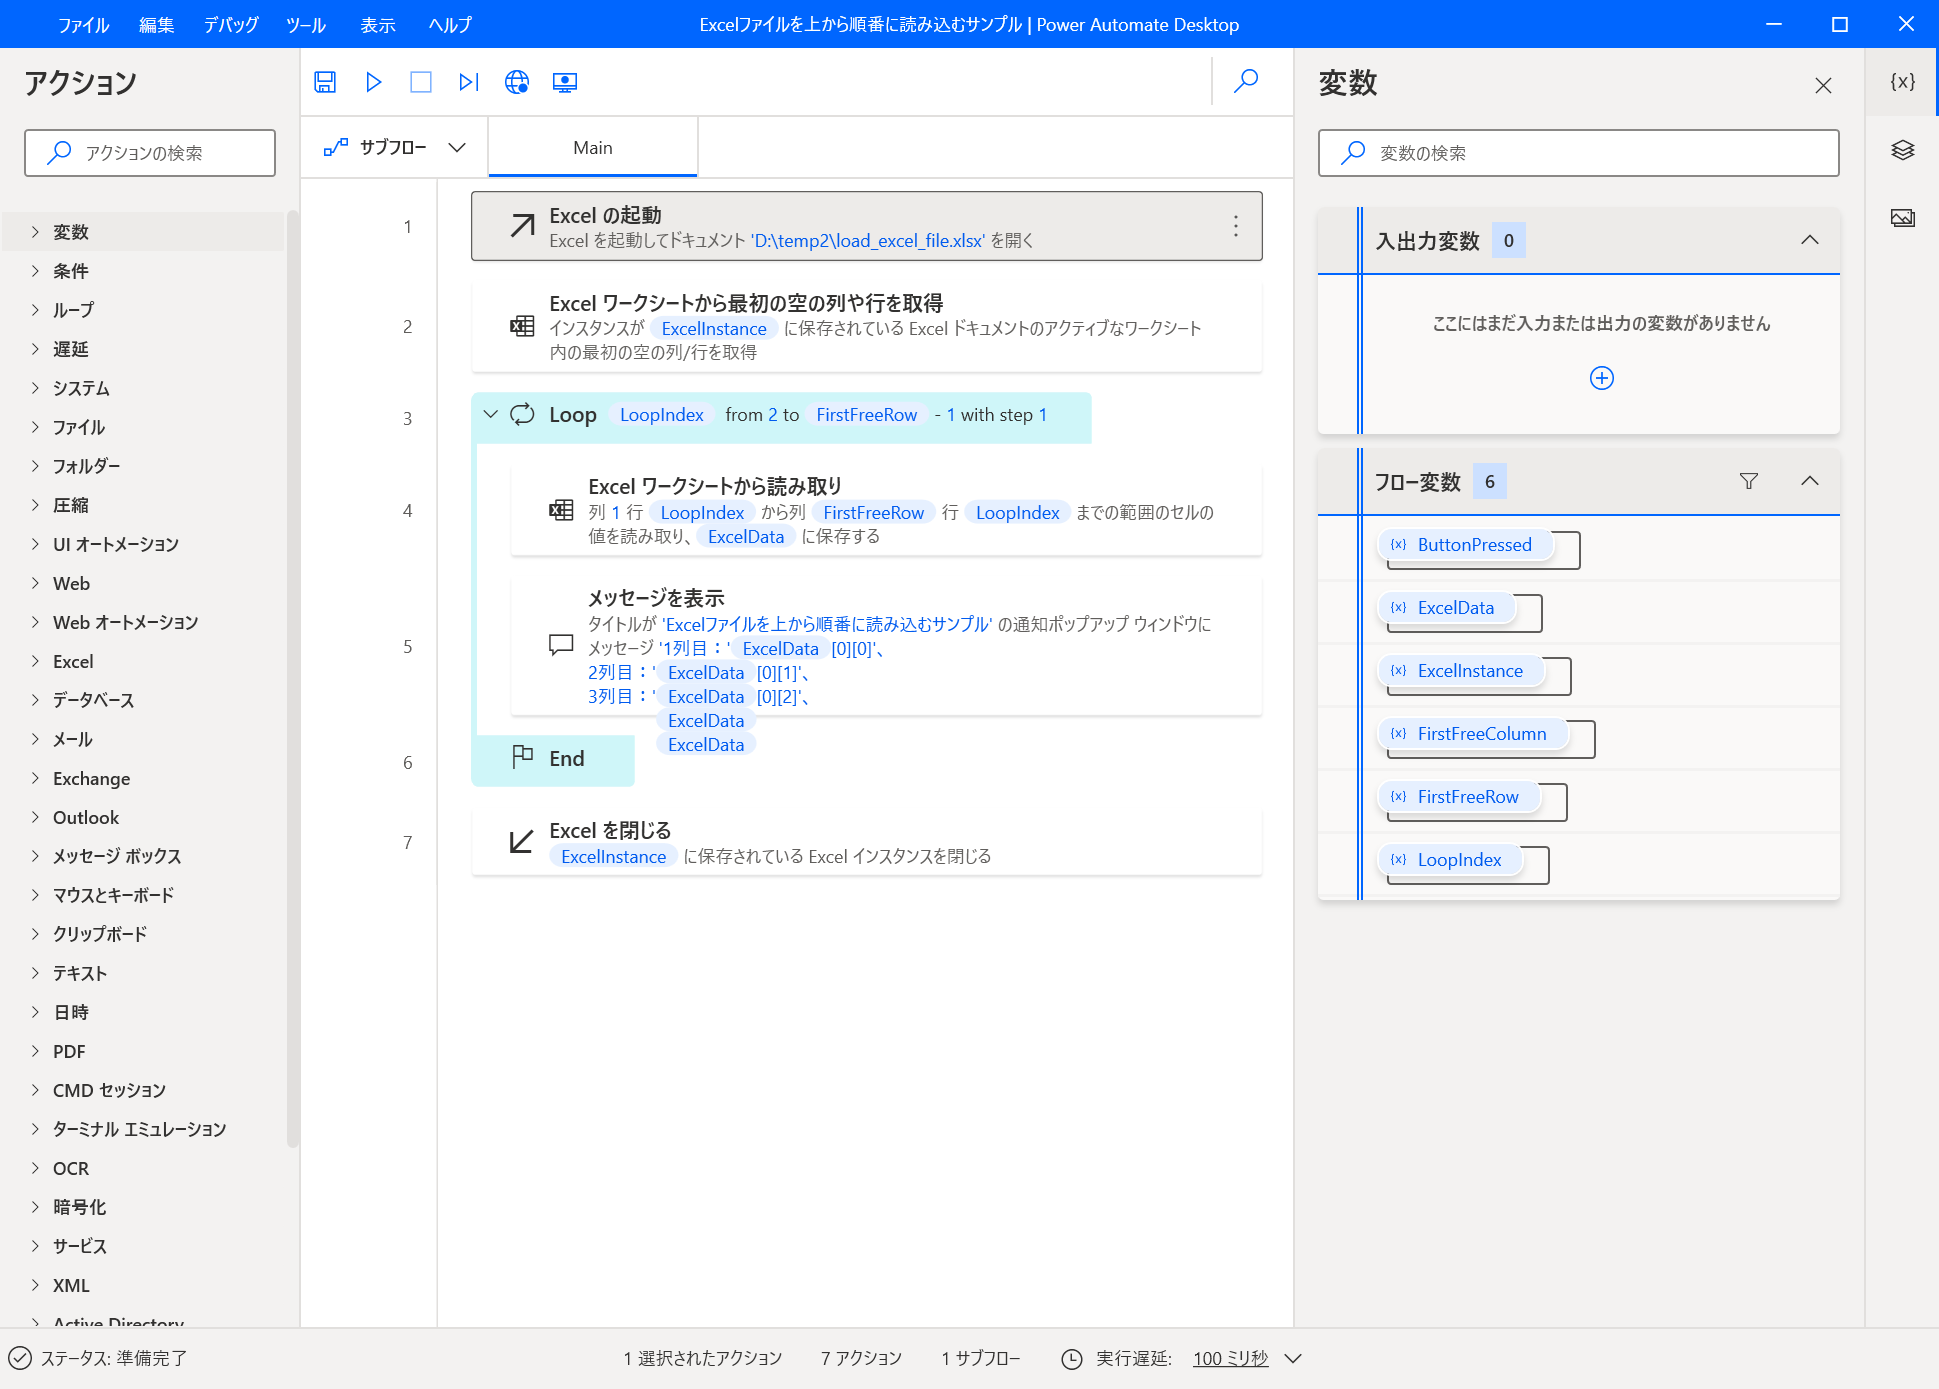Add input/output variable with plus icon
The width and height of the screenshot is (1939, 1389).
click(1601, 378)
